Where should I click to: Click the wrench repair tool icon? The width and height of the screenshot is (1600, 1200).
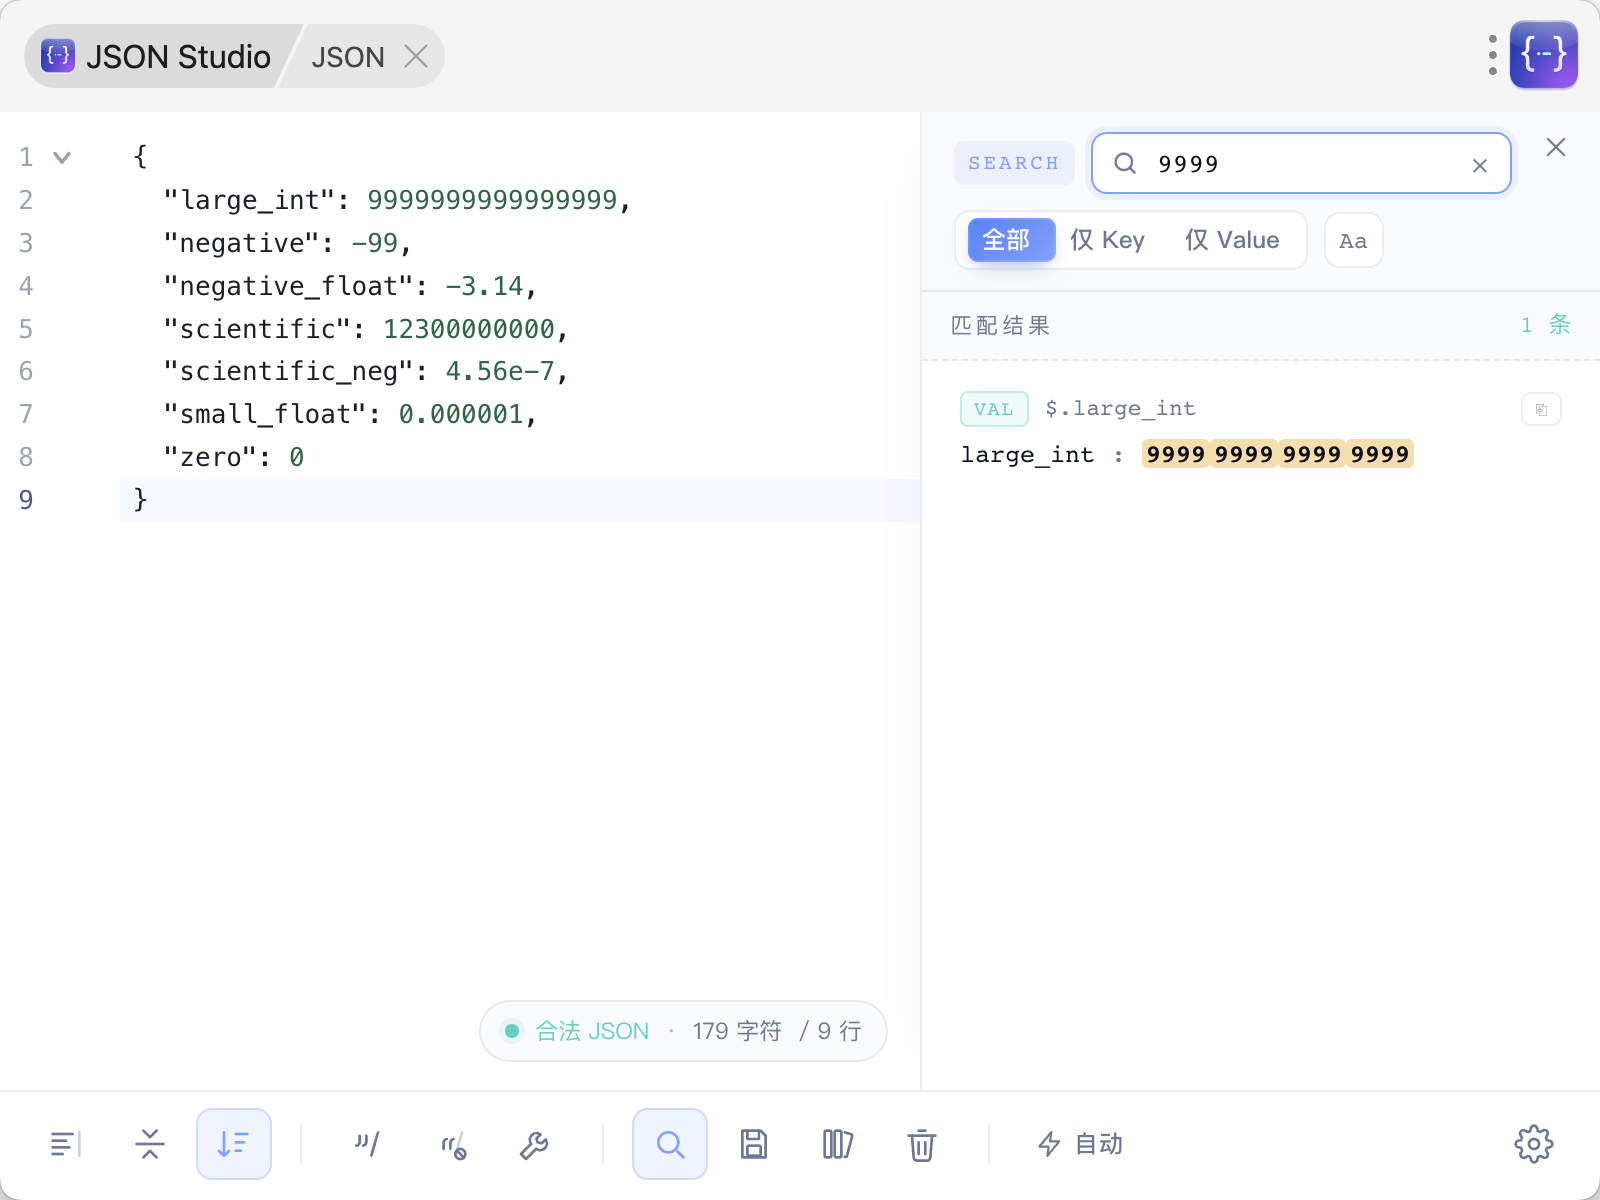(x=534, y=1145)
